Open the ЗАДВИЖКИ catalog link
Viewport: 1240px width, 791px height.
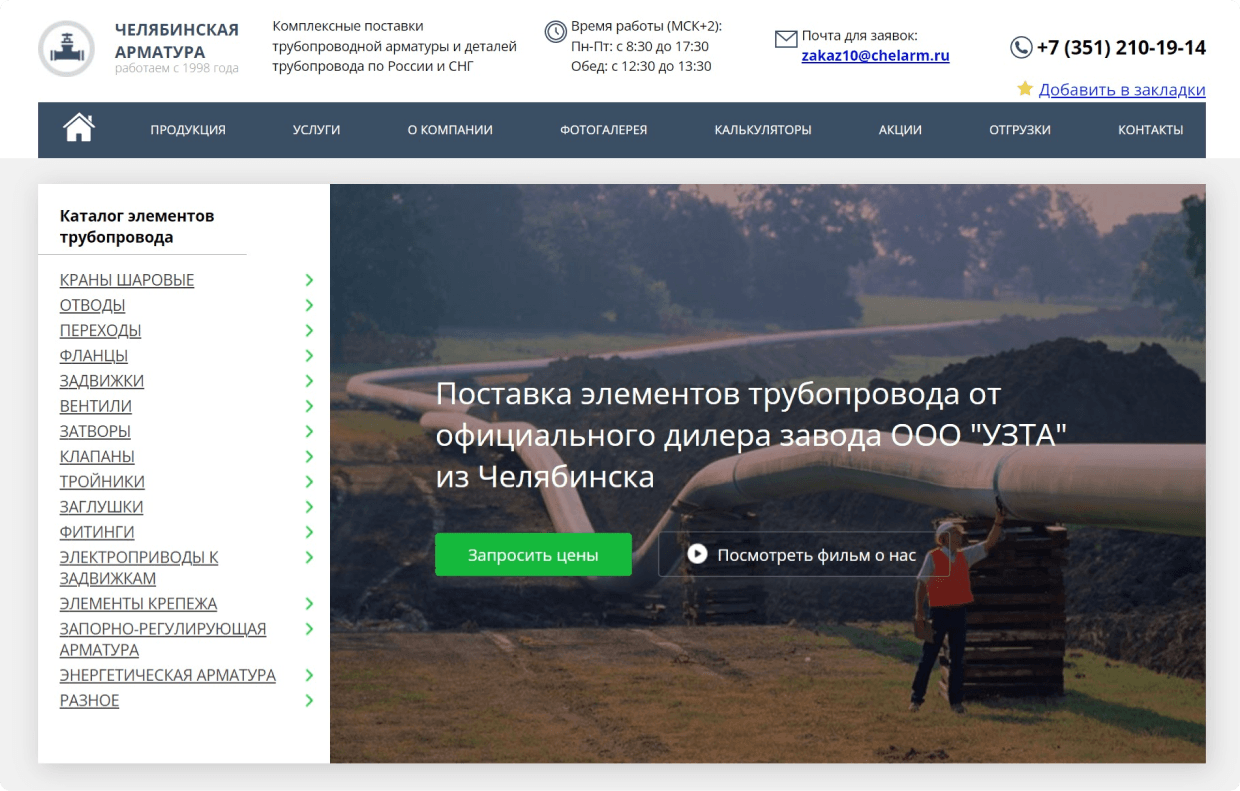pyautogui.click(x=102, y=381)
